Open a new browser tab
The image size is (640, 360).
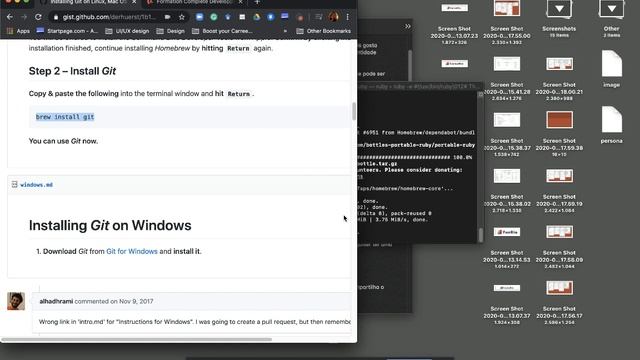pyautogui.click(x=257, y=2)
